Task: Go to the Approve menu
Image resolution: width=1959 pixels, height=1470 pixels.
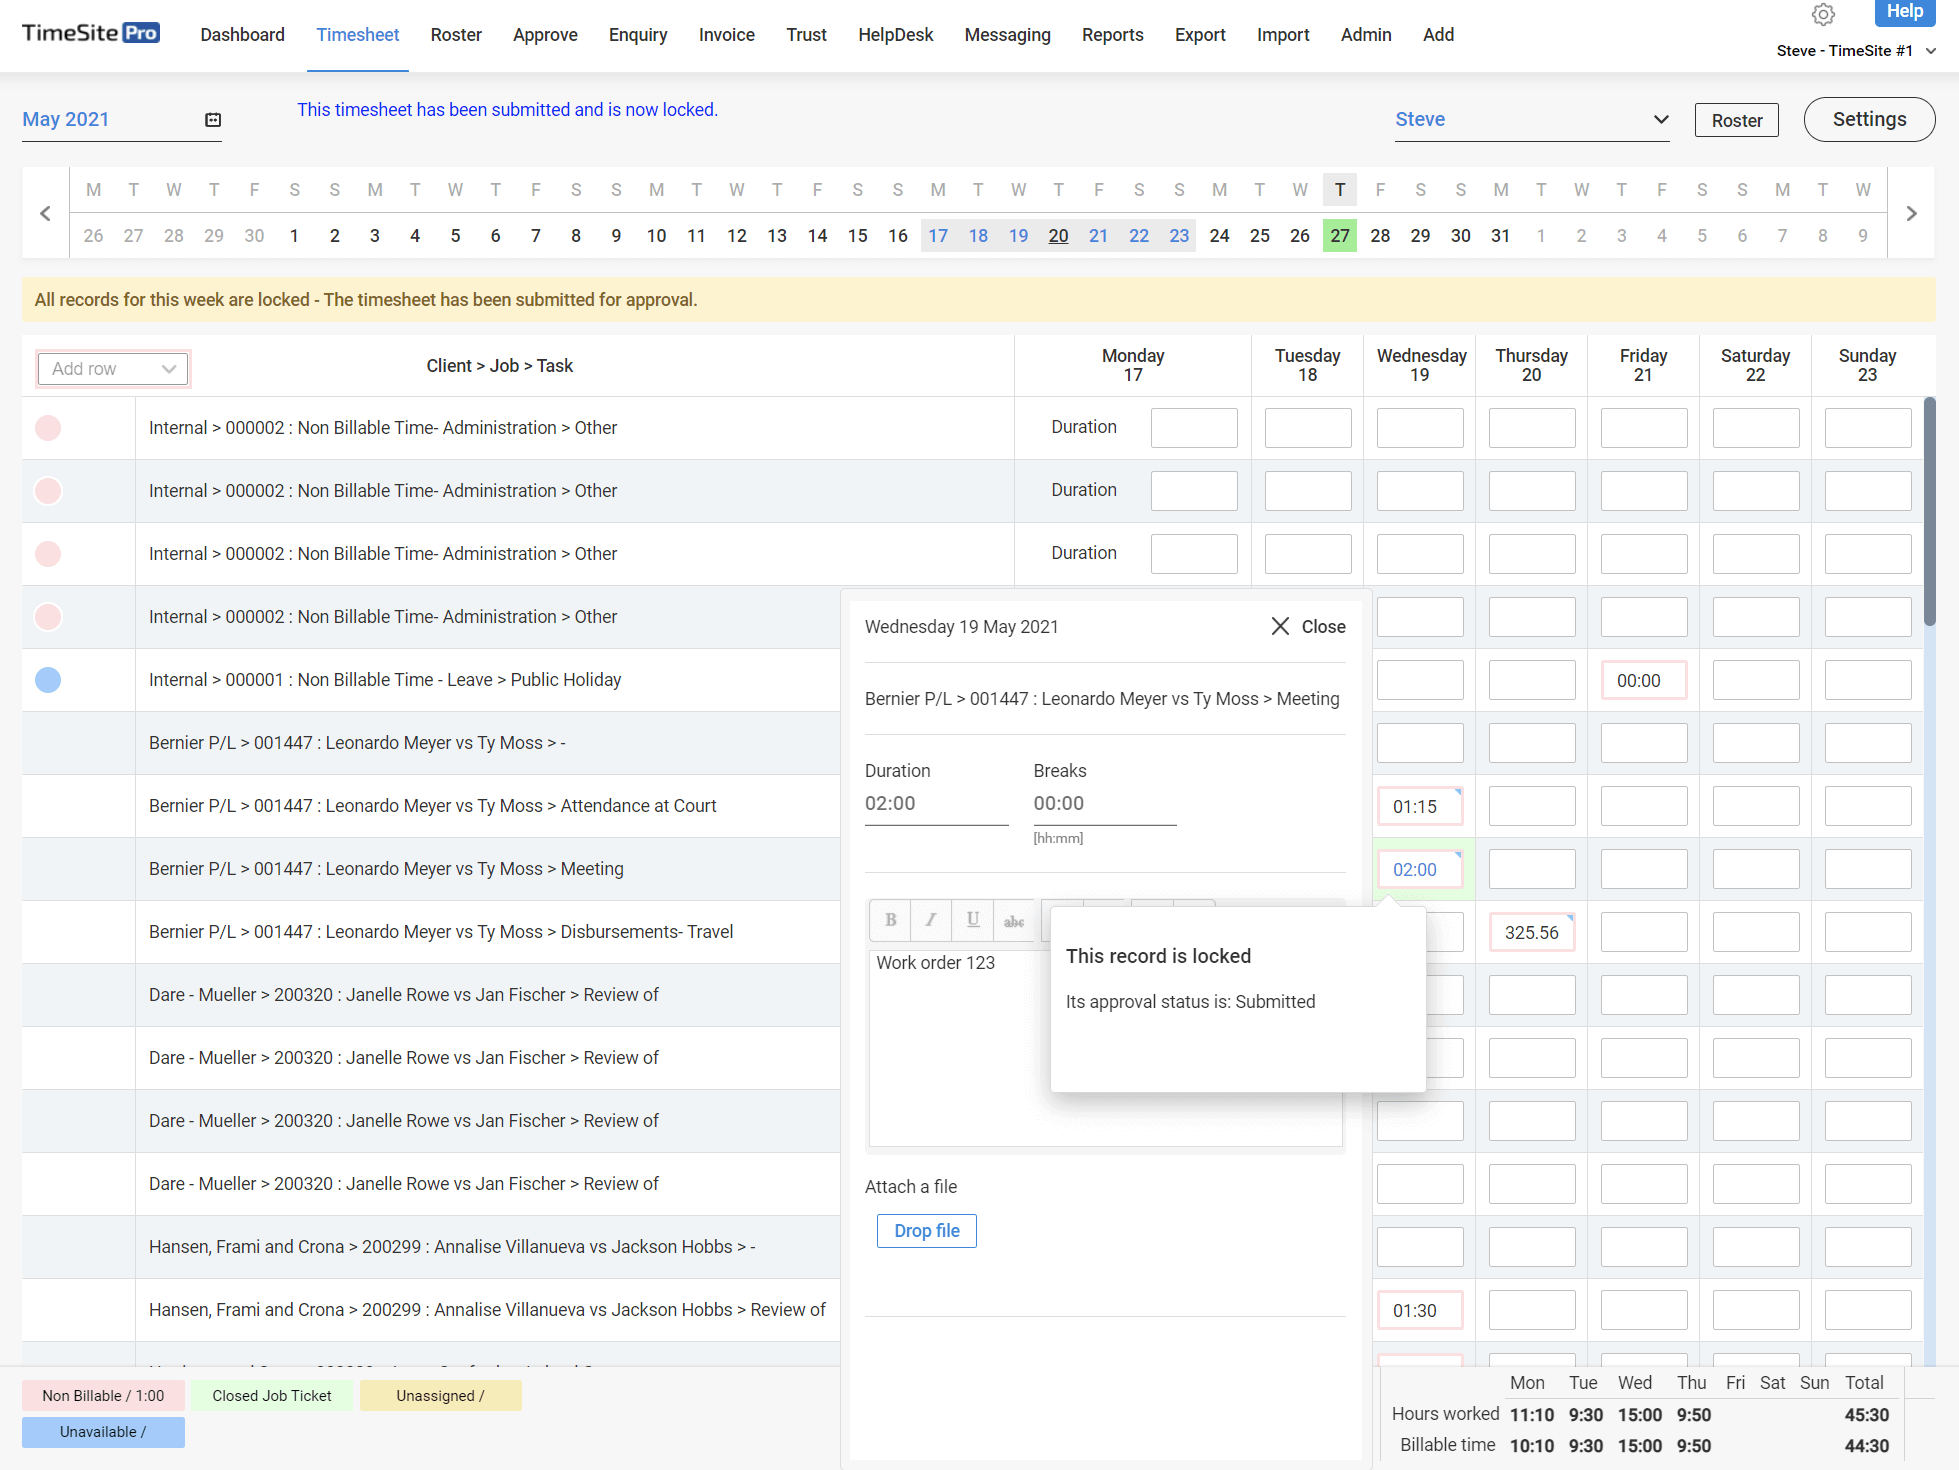Action: point(545,35)
